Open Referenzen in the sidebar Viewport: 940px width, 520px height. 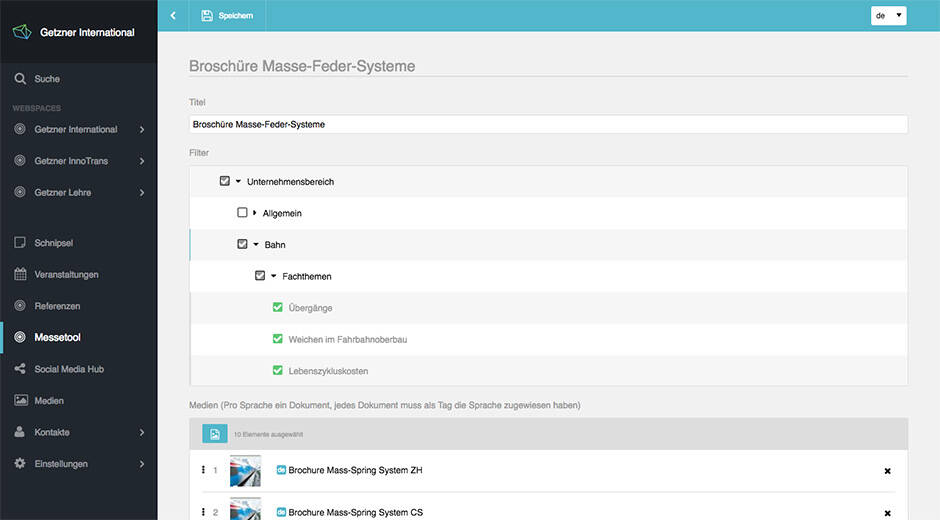(57, 306)
